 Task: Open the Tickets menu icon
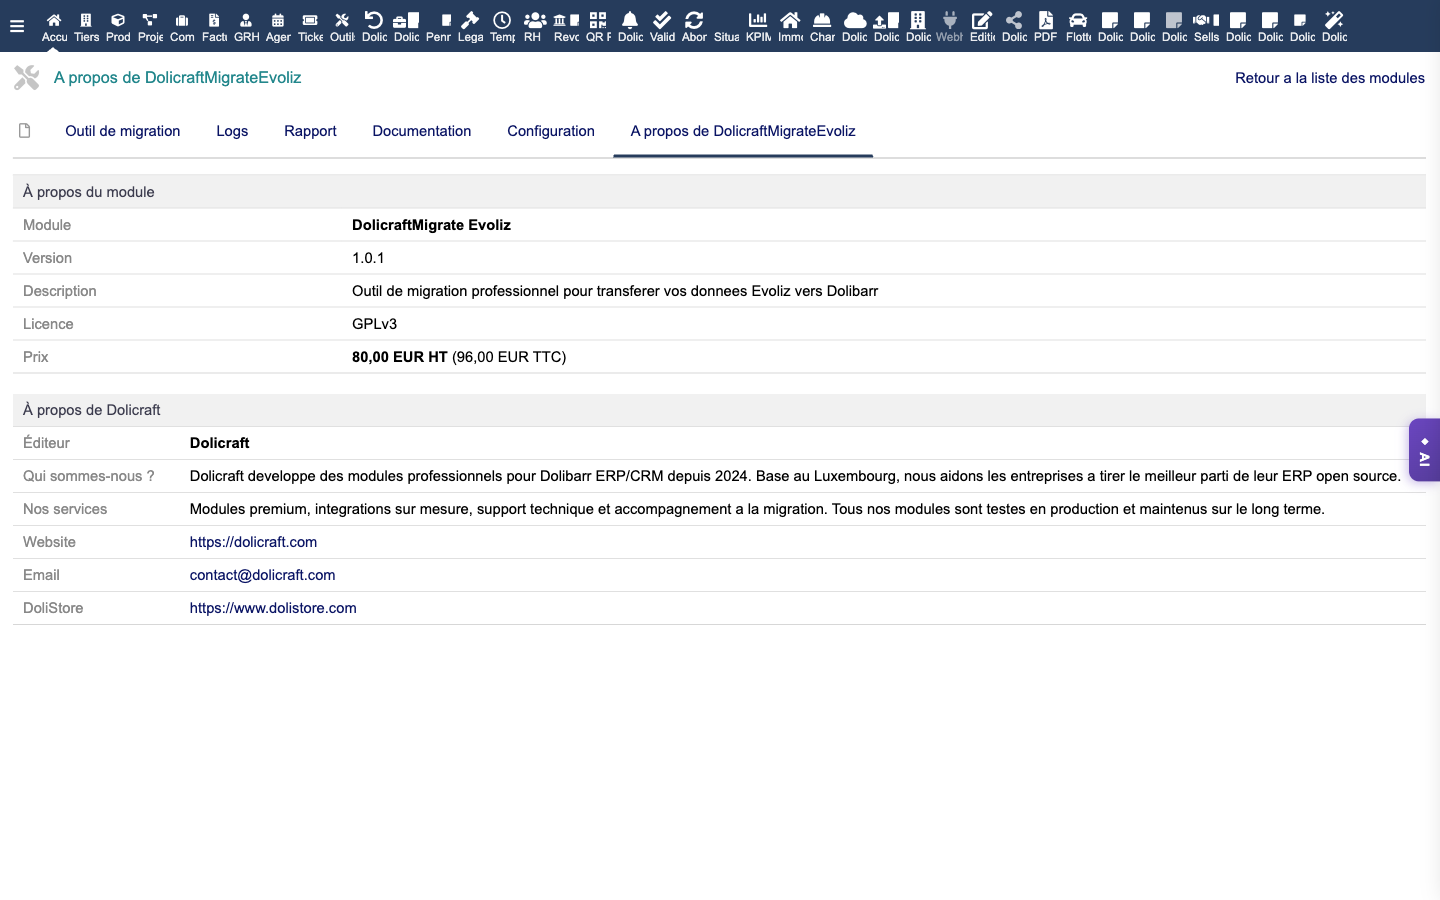point(310,20)
